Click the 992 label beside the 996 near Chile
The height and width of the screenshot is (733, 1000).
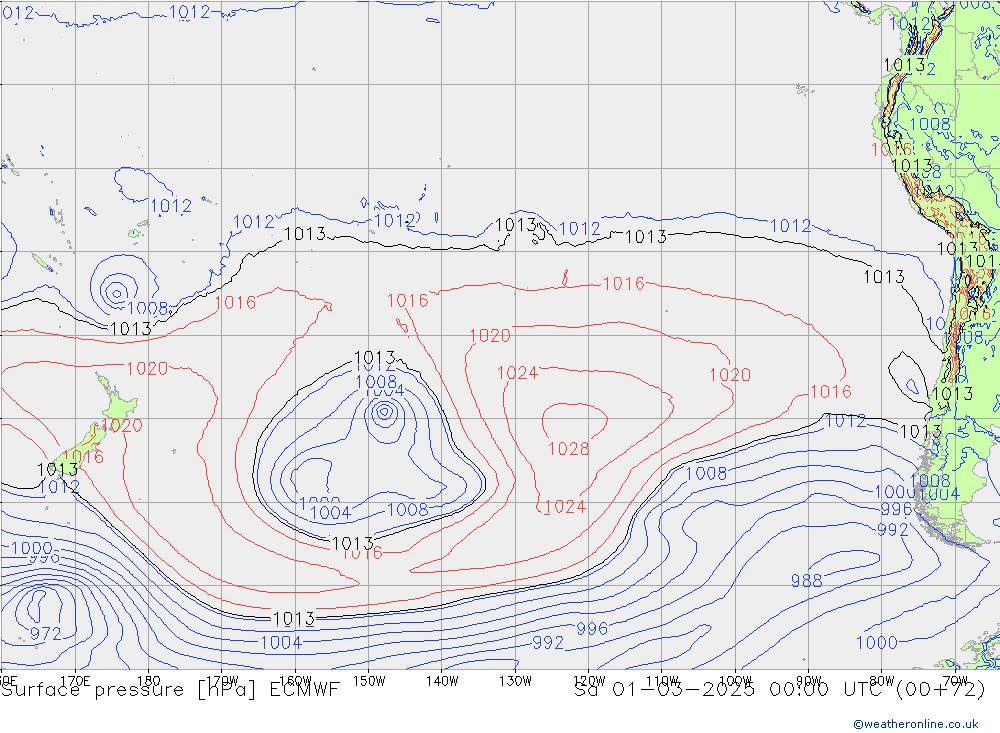892,529
